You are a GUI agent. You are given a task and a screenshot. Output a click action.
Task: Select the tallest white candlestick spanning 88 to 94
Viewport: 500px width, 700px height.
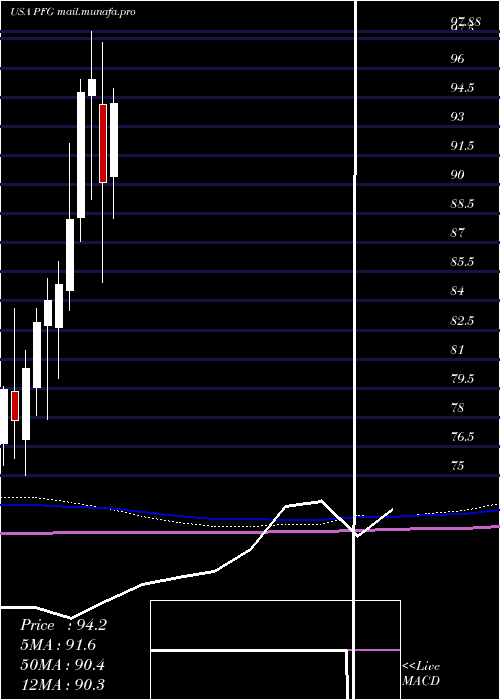pyautogui.click(x=81, y=155)
